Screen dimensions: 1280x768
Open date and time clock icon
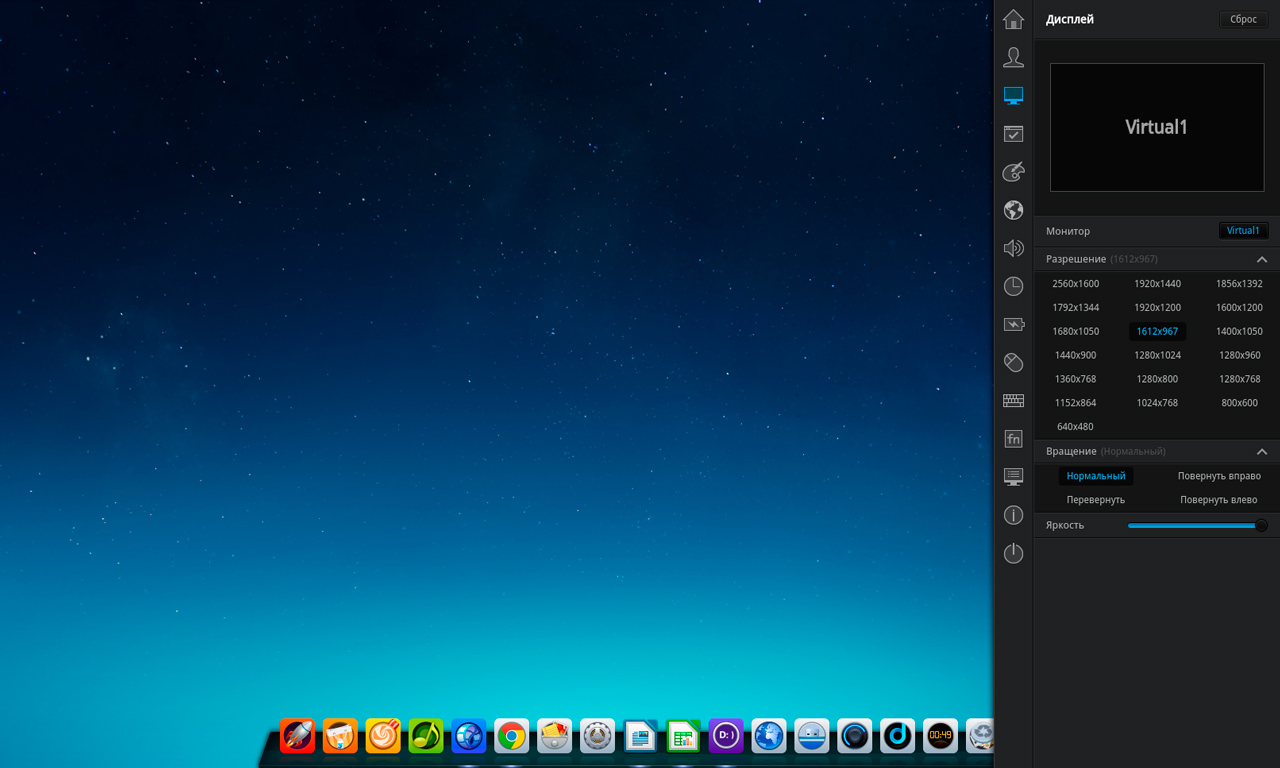pos(1013,286)
